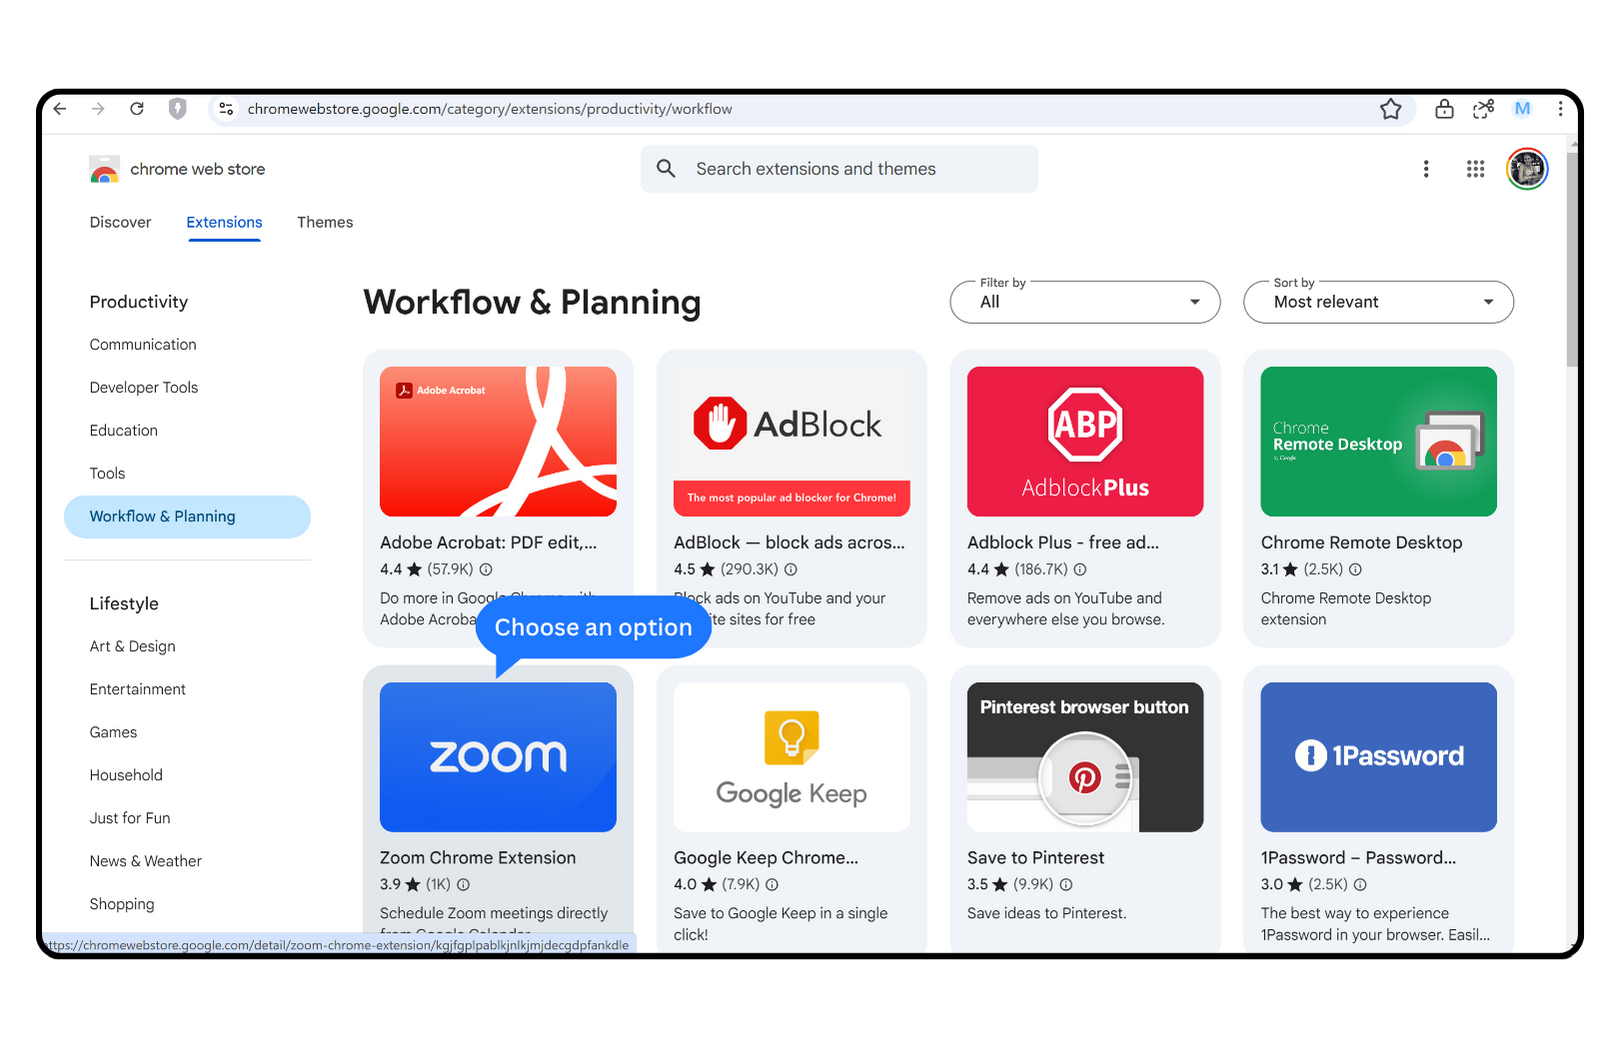Select Tools category in sidebar
The width and height of the screenshot is (1621, 1048).
107,474
